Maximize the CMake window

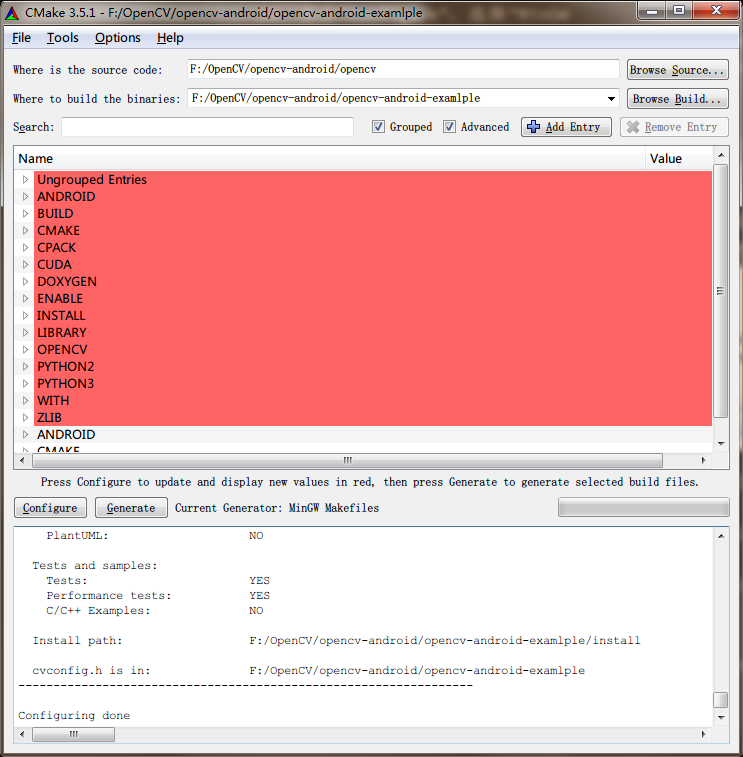click(x=679, y=10)
